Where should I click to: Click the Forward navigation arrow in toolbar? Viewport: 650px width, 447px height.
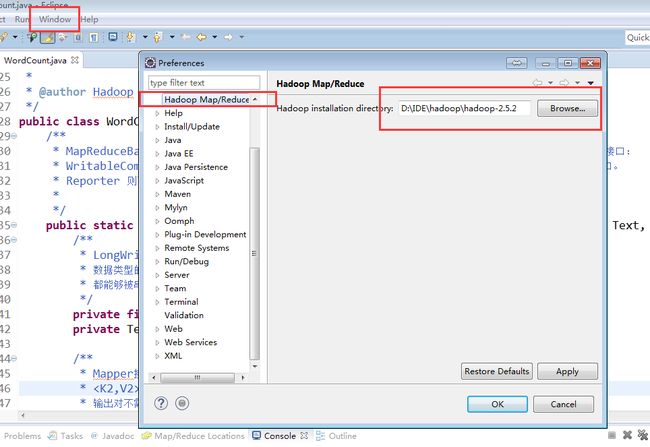[x=228, y=37]
